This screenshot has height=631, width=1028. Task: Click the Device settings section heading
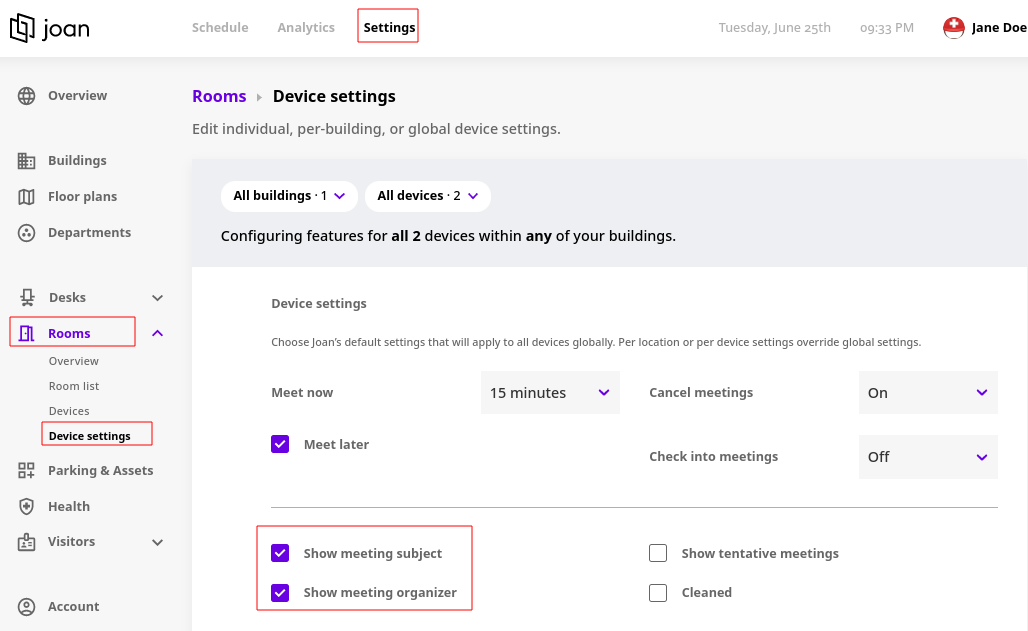(319, 304)
